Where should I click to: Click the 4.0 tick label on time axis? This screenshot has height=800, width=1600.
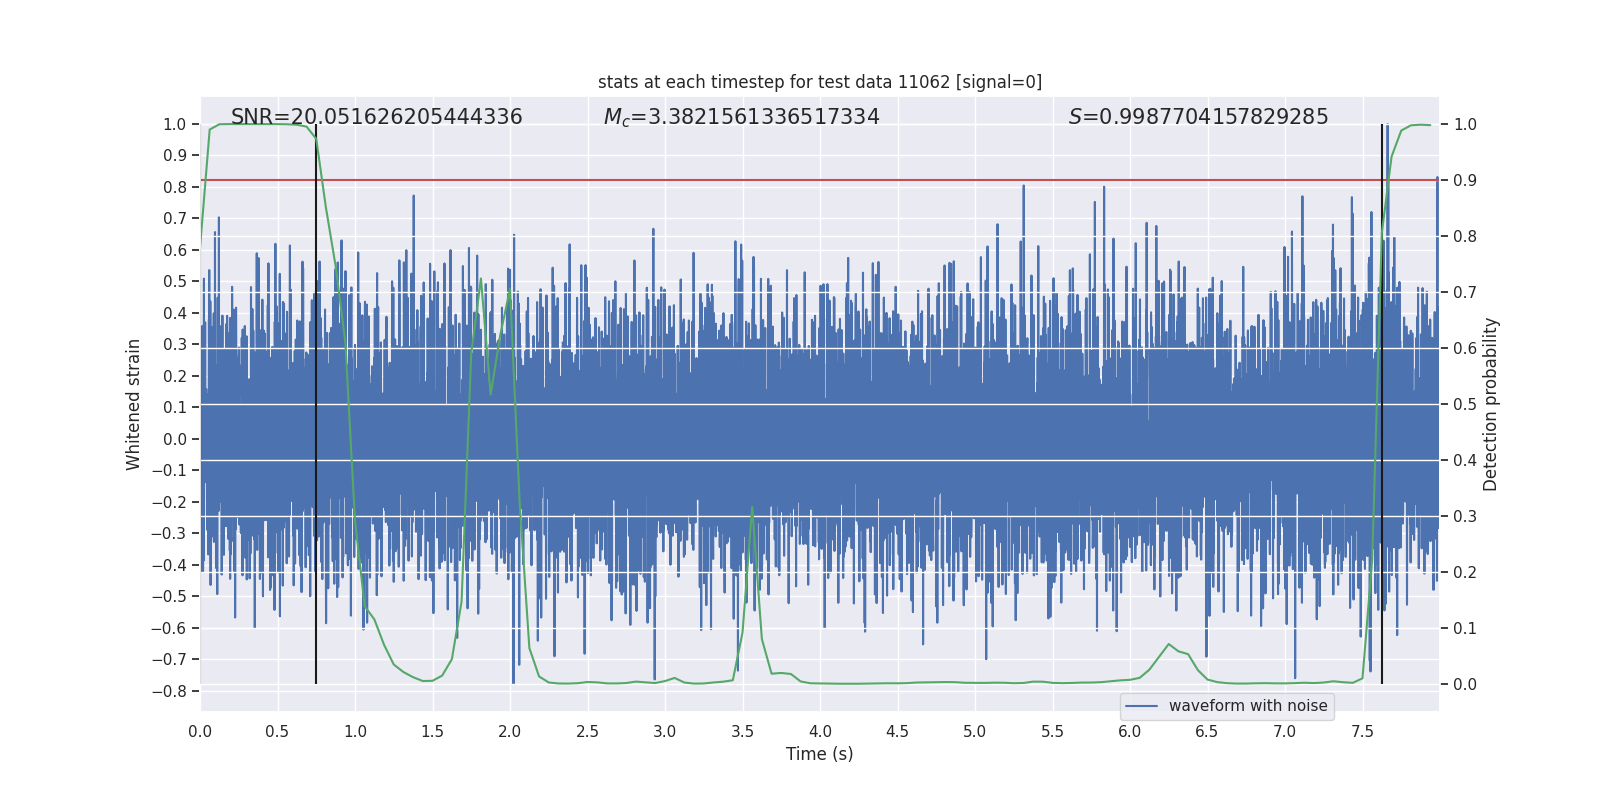[820, 731]
